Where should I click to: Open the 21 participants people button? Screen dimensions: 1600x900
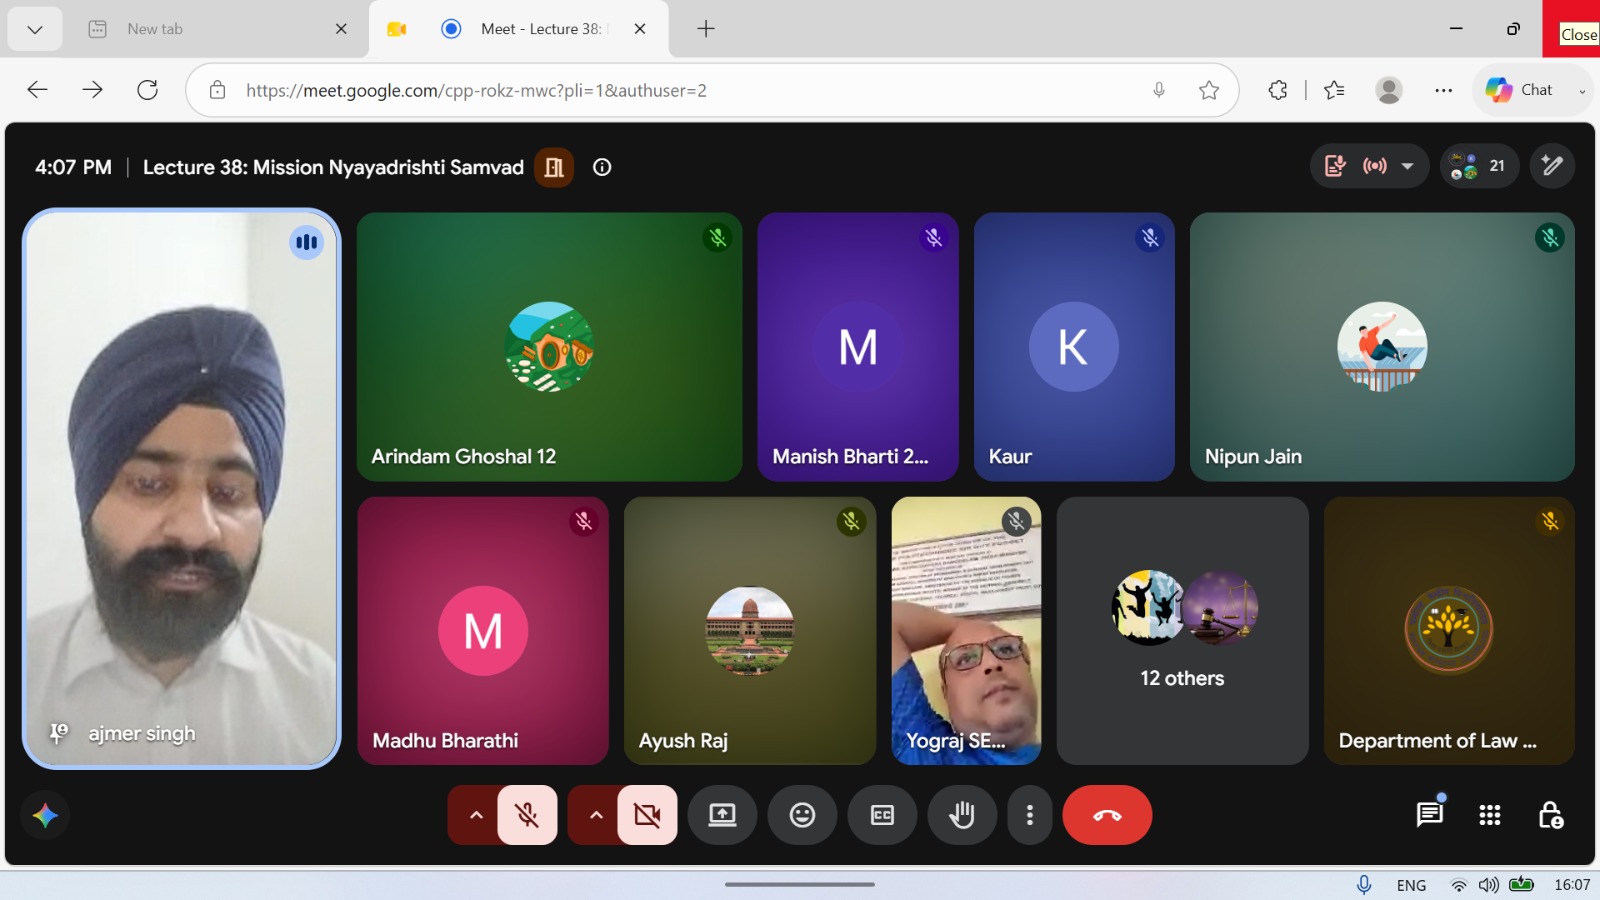[1479, 166]
